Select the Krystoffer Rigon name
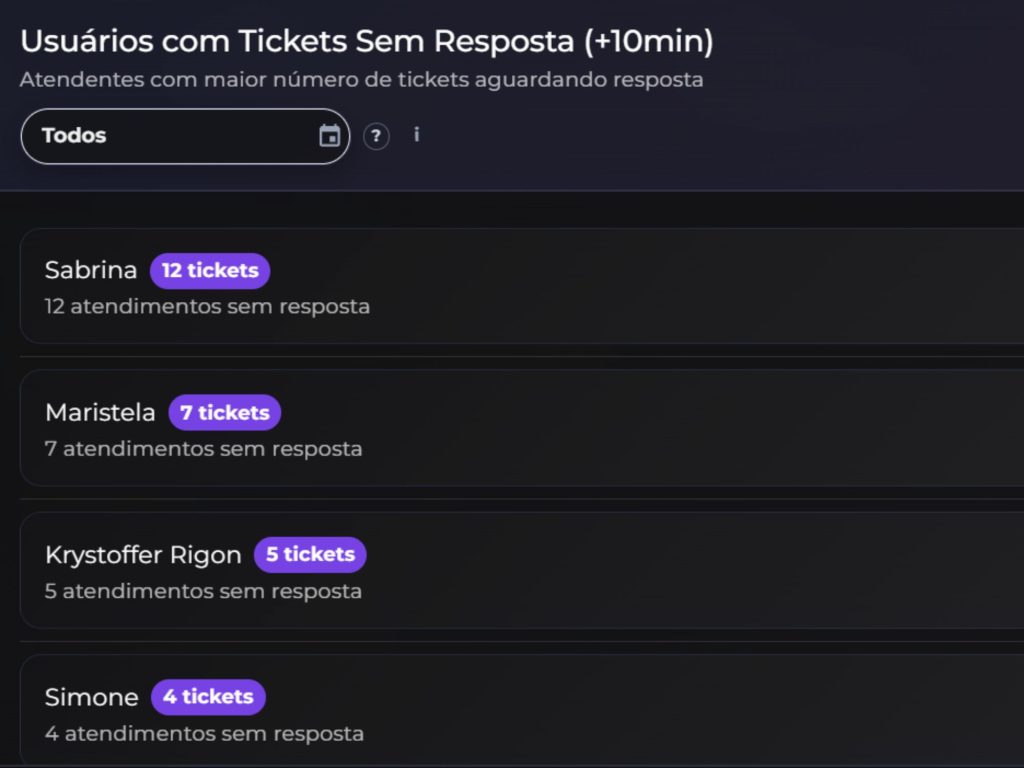Image resolution: width=1024 pixels, height=768 pixels. [143, 555]
